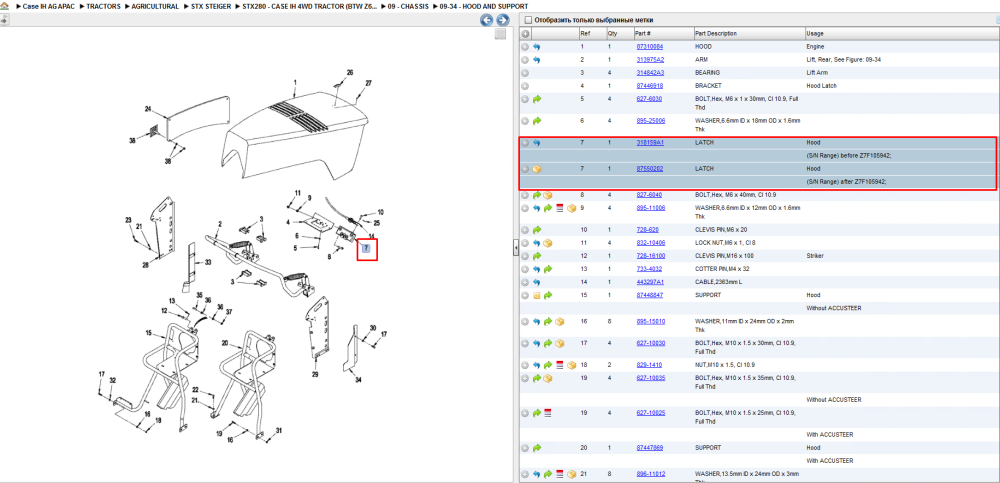Click the pin arrow icon above the diagram
Image resolution: width=1000 pixels, height=483 pixels.
(4, 20)
